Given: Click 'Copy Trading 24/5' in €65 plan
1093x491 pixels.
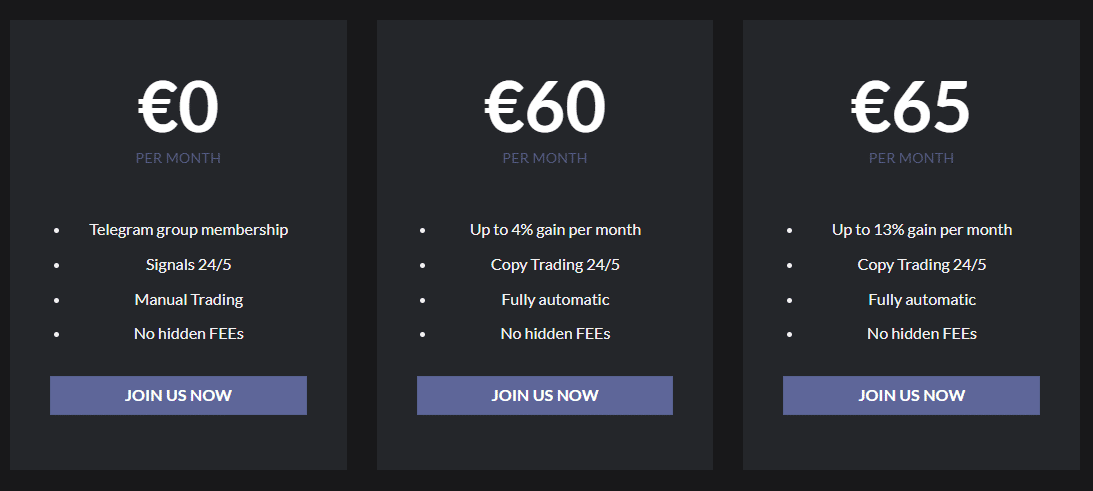Looking at the screenshot, I should [922, 264].
